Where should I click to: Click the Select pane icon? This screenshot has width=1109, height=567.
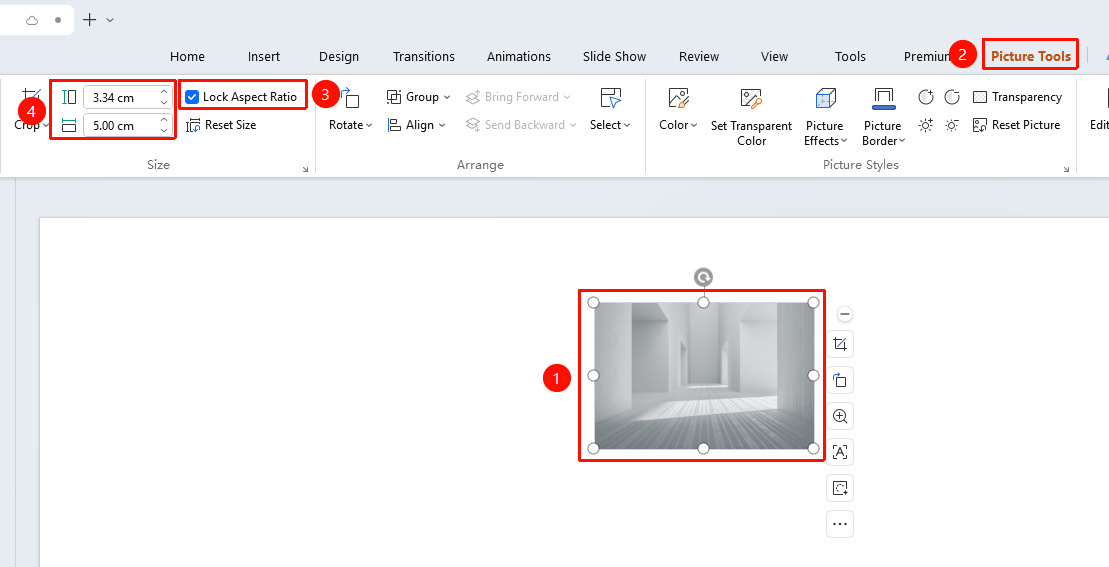coord(610,98)
